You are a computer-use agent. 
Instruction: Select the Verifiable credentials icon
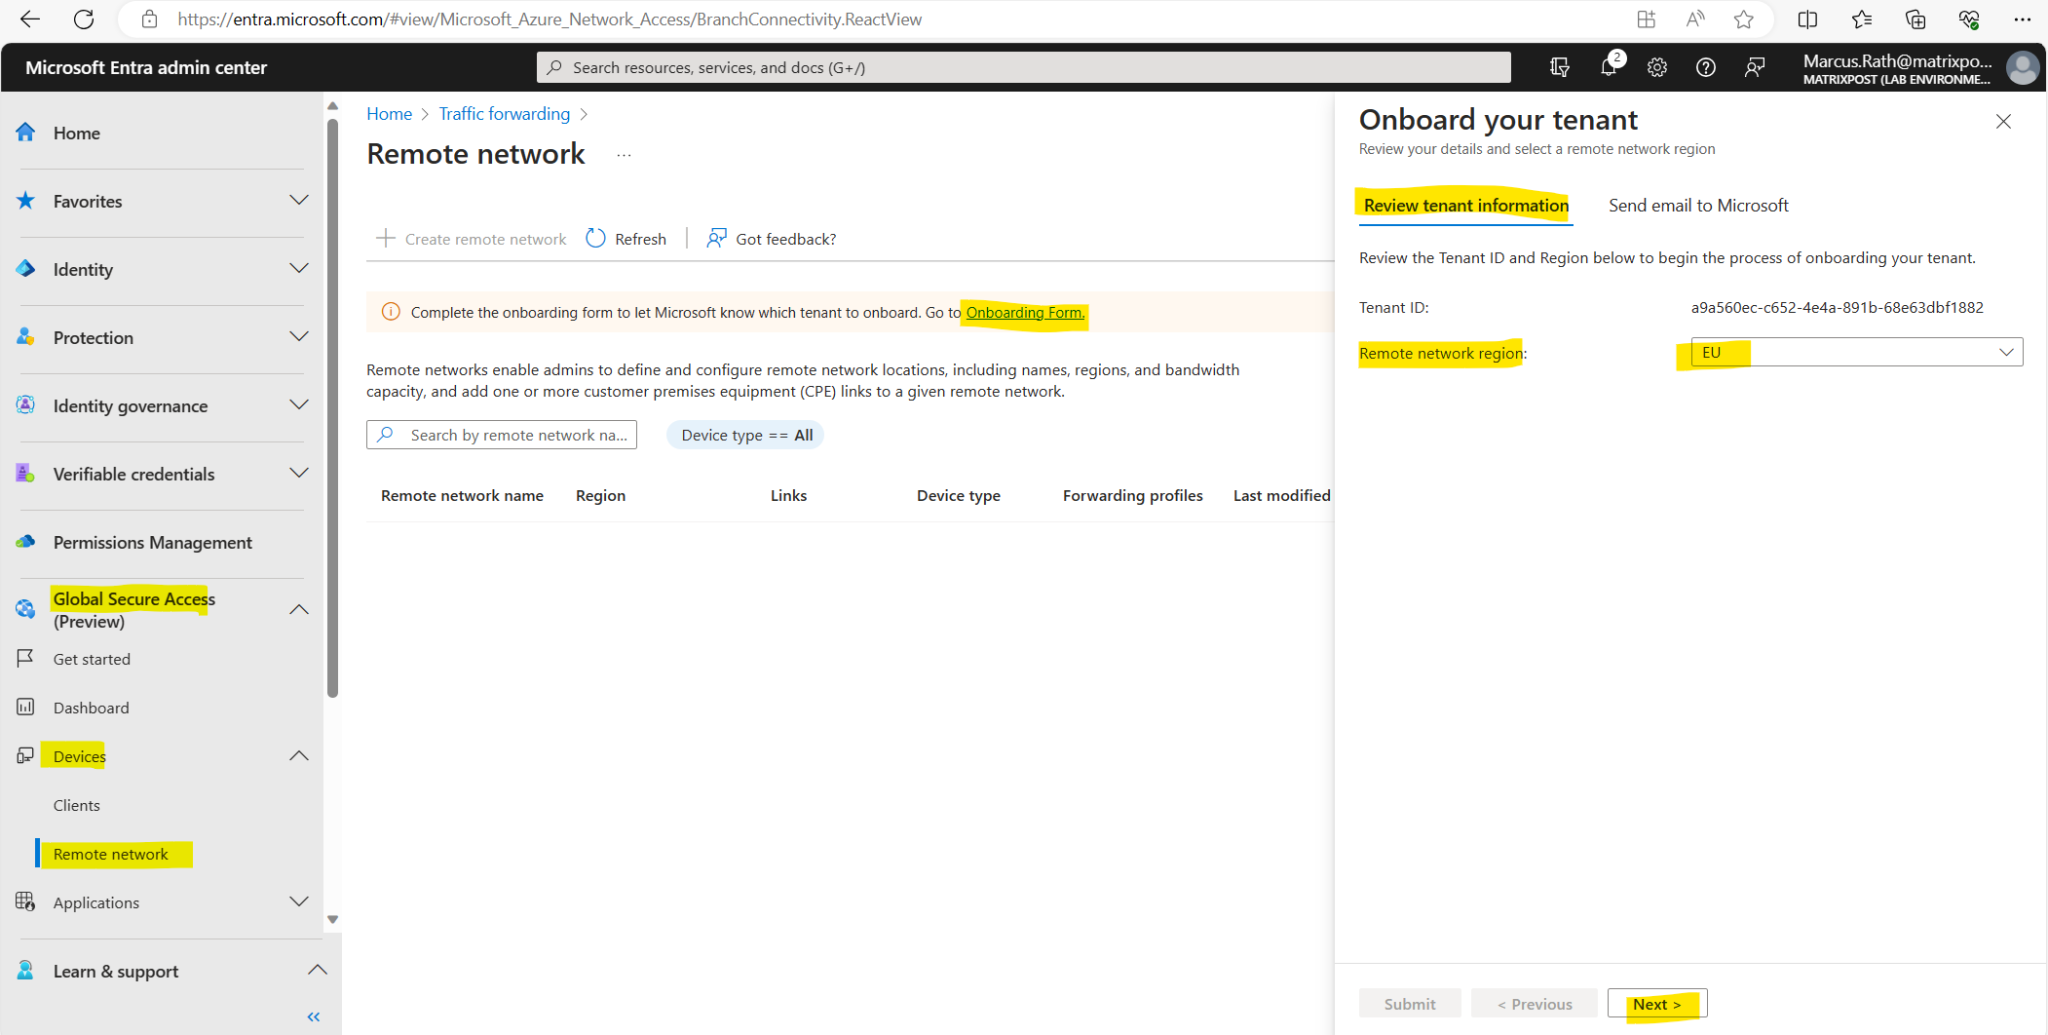tap(25, 473)
